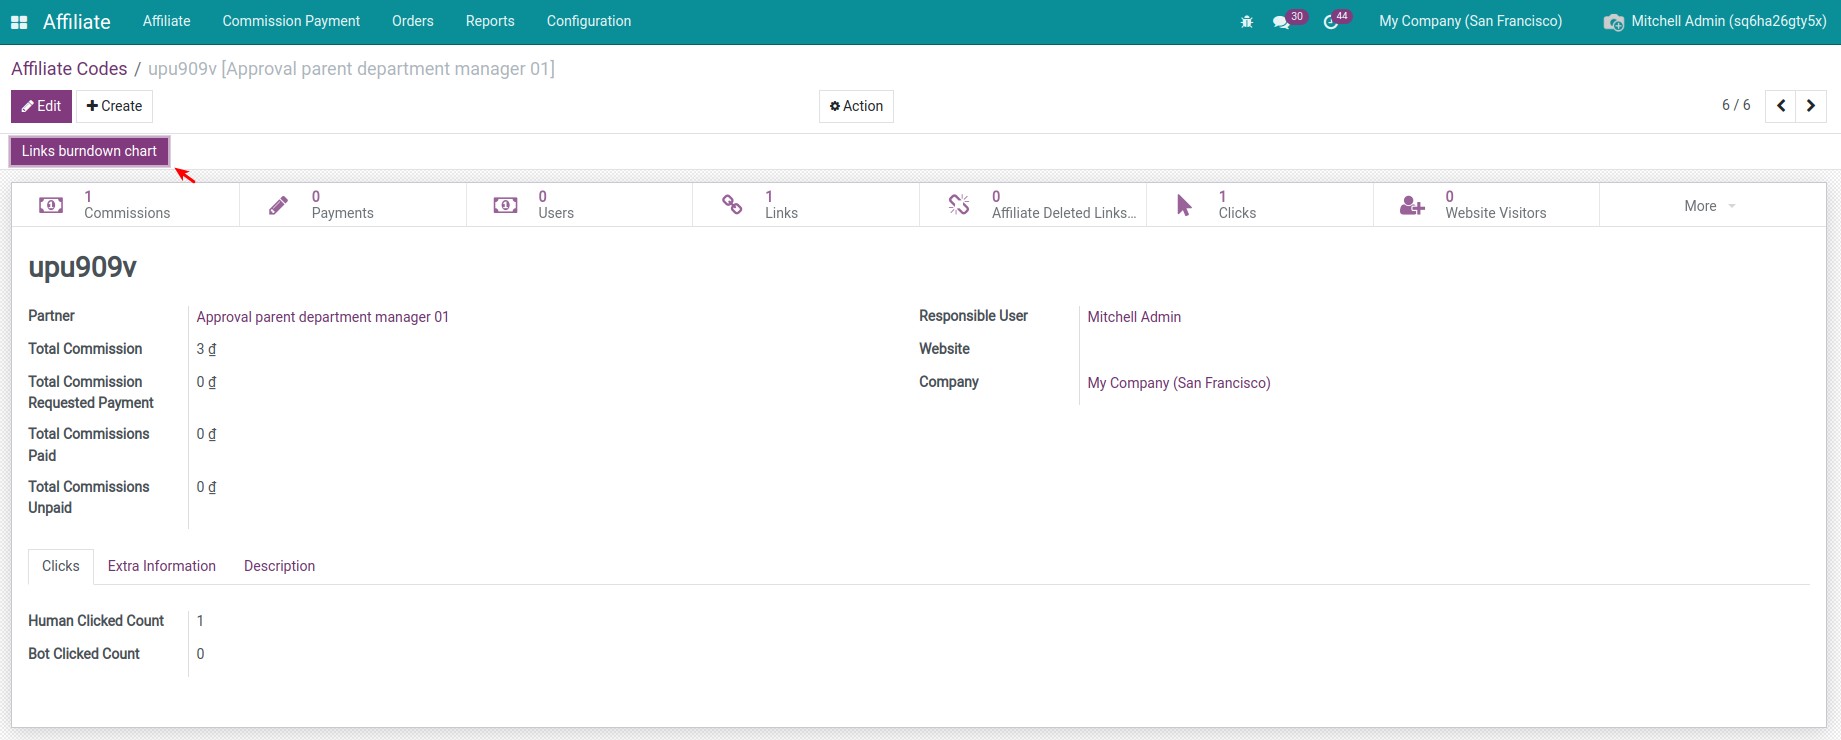Go to the previous record arrow

pos(1781,106)
